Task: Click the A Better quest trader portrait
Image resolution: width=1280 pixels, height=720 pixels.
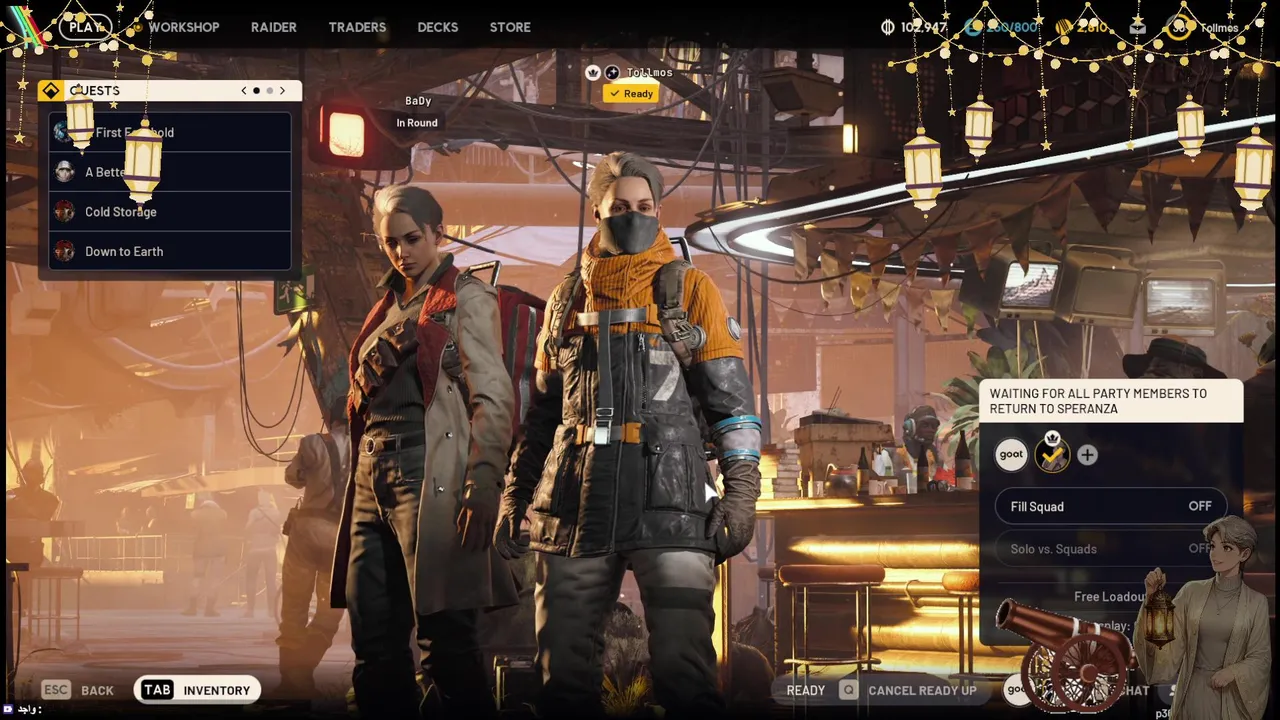Action: (65, 172)
